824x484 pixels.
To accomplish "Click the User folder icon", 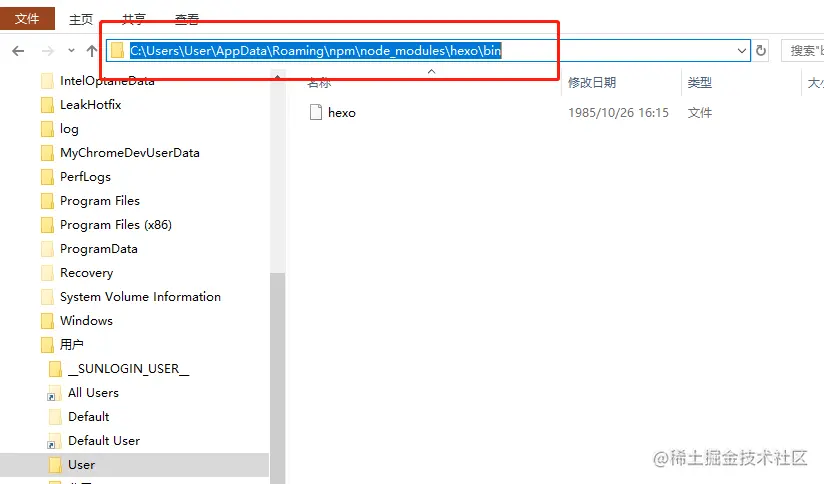I will coord(55,465).
